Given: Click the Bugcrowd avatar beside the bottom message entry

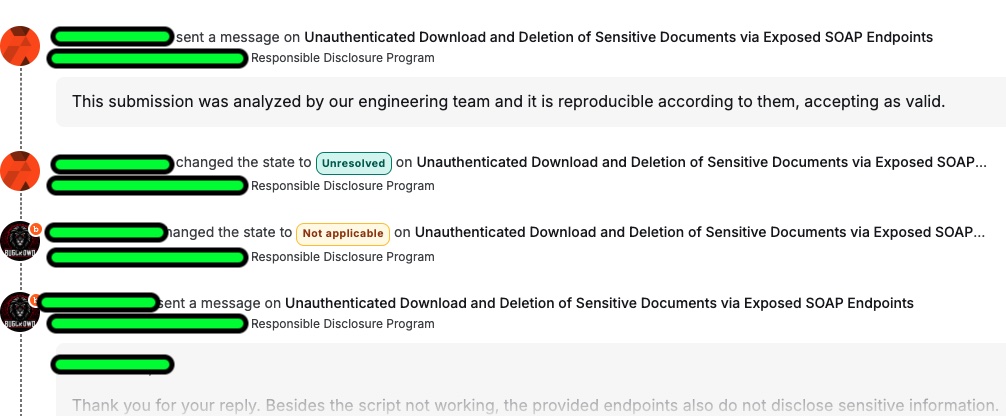Looking at the screenshot, I should click(20, 313).
